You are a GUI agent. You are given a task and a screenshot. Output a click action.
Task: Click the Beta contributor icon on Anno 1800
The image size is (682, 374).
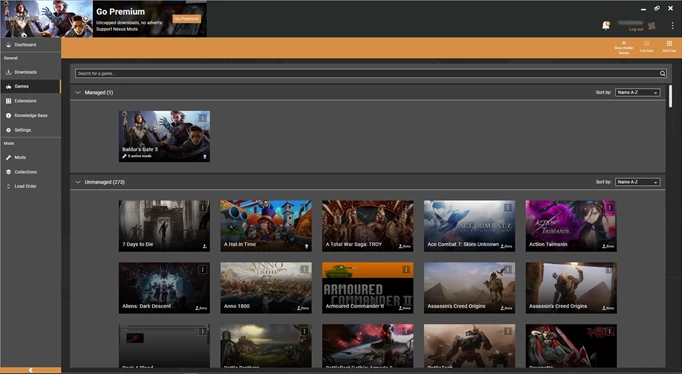point(303,308)
